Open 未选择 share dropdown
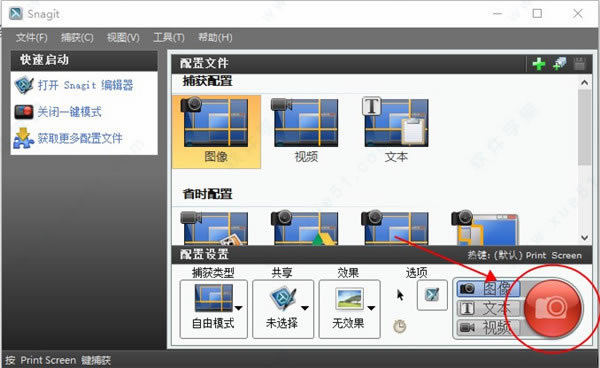 [x=283, y=309]
